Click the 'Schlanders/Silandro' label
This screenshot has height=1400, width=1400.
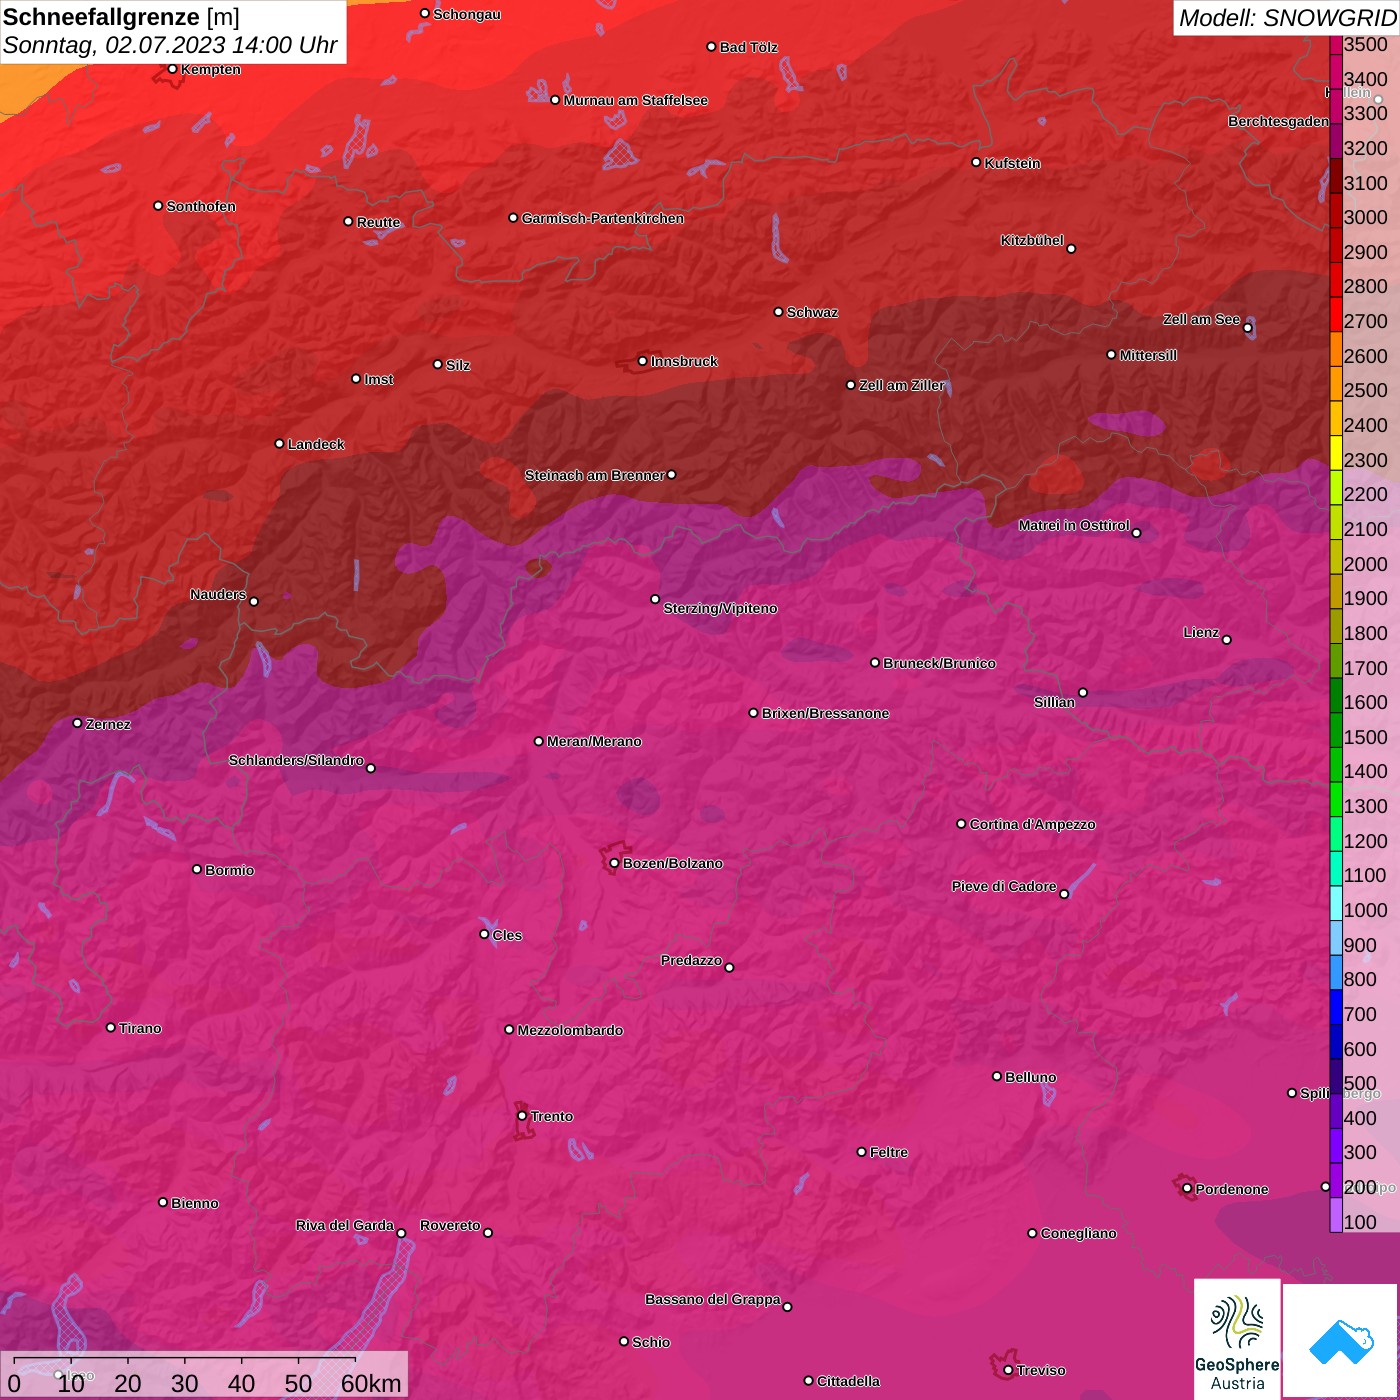(296, 760)
